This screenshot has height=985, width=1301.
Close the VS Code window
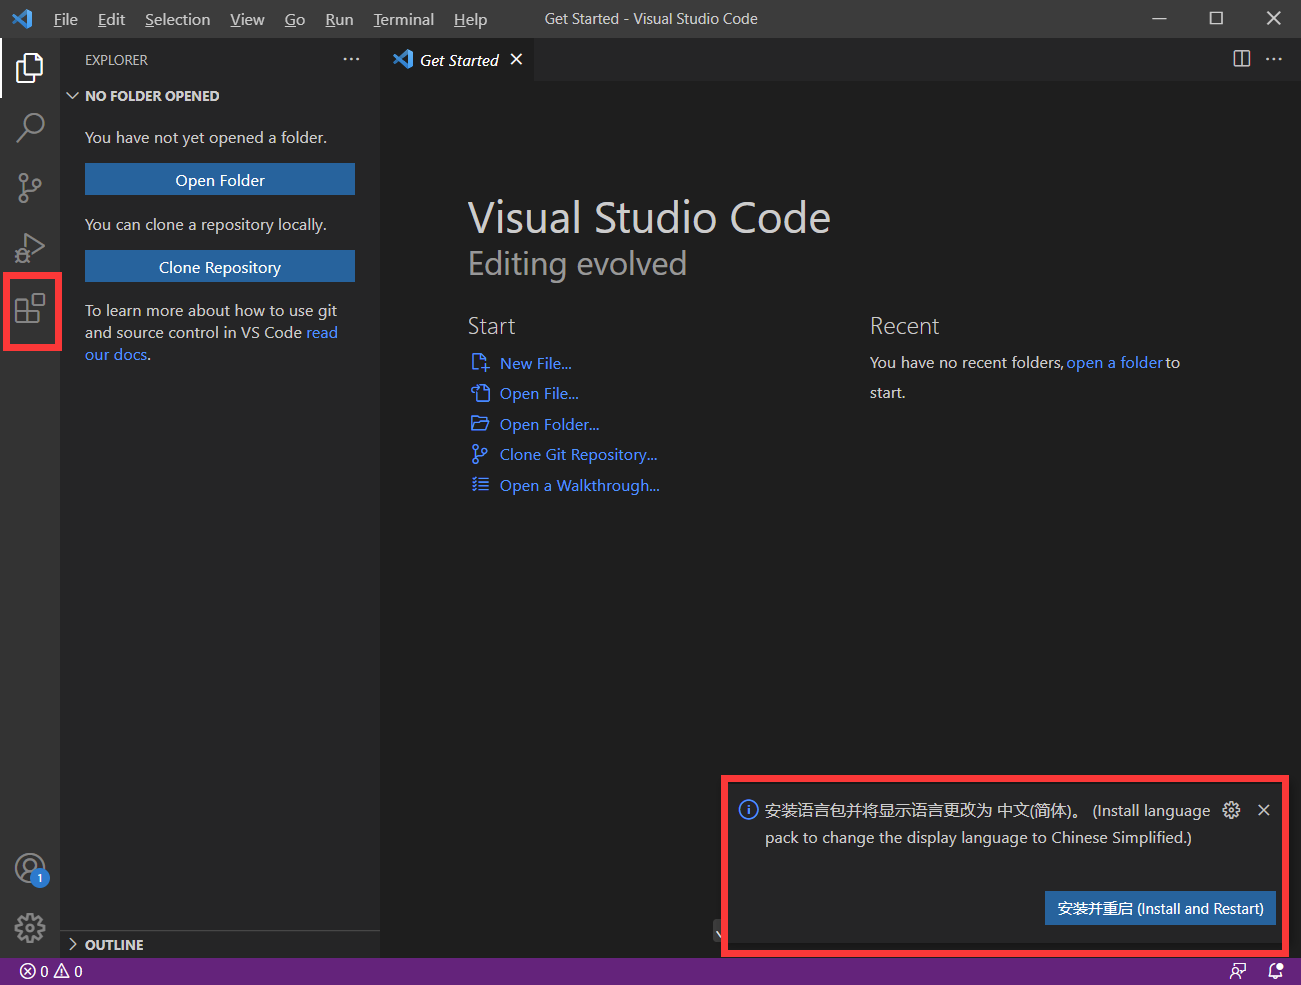coord(1273,18)
